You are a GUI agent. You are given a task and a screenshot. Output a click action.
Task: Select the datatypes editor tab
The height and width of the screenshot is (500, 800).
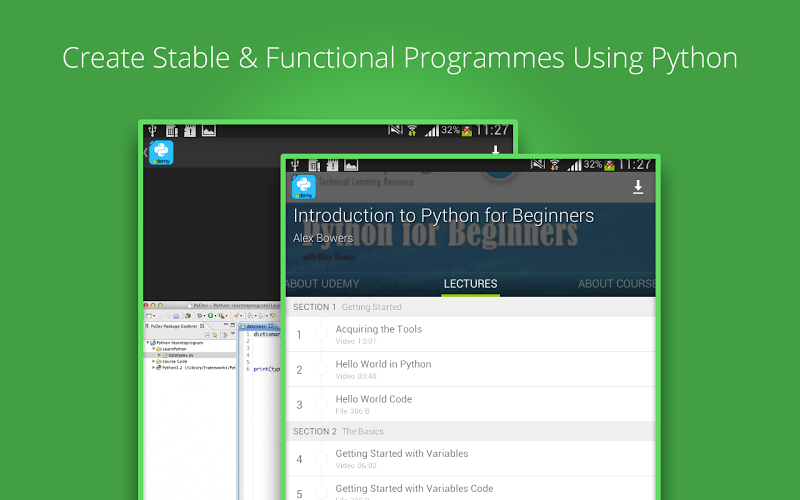257,326
